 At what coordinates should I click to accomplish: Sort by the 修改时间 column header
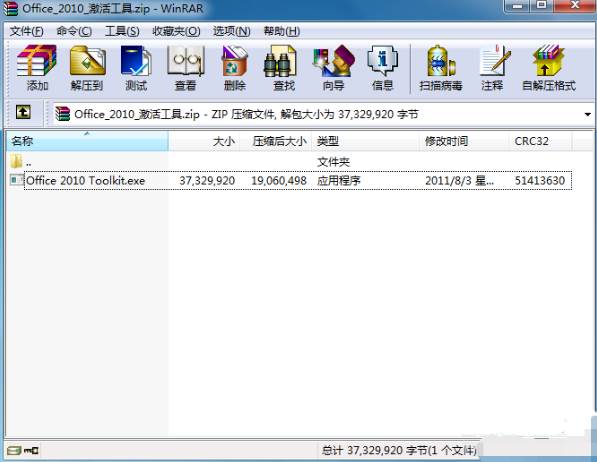tap(464, 141)
